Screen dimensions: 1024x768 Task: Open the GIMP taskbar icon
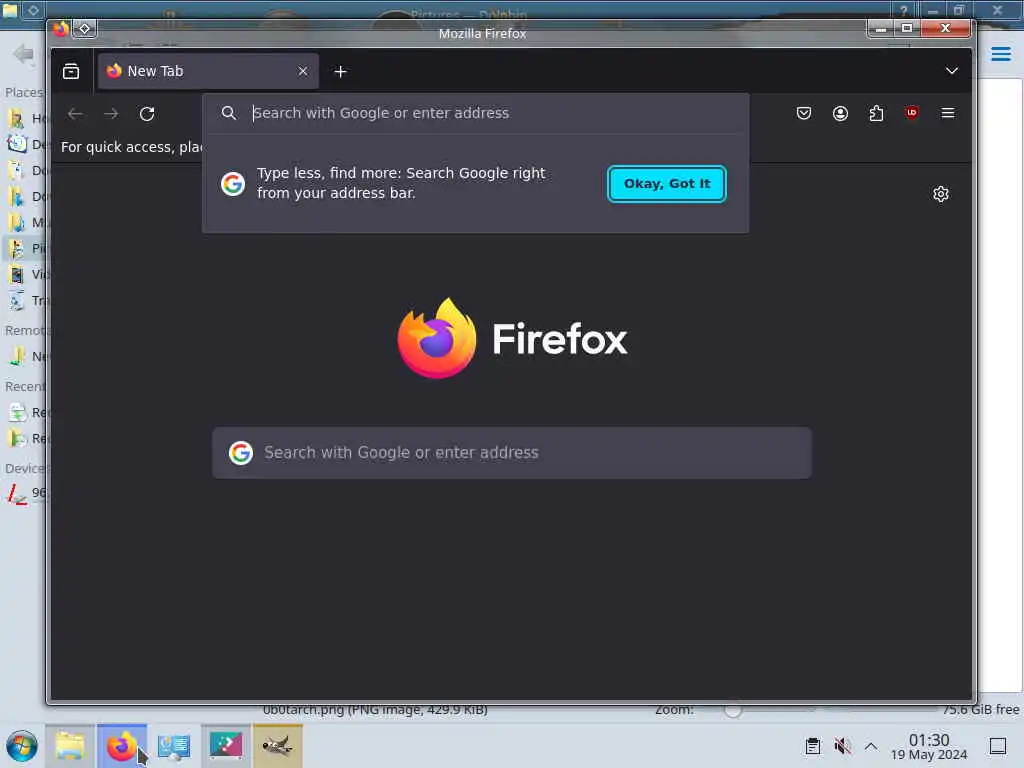[278, 746]
